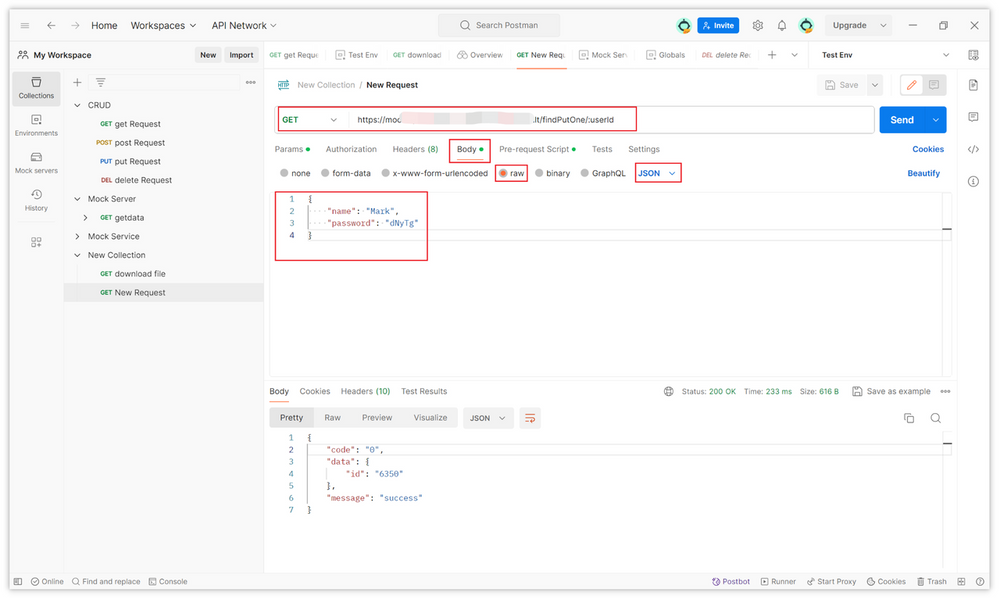Screen dimensions: 1000x598
Task: Select the form-data body type
Action: click(x=345, y=173)
